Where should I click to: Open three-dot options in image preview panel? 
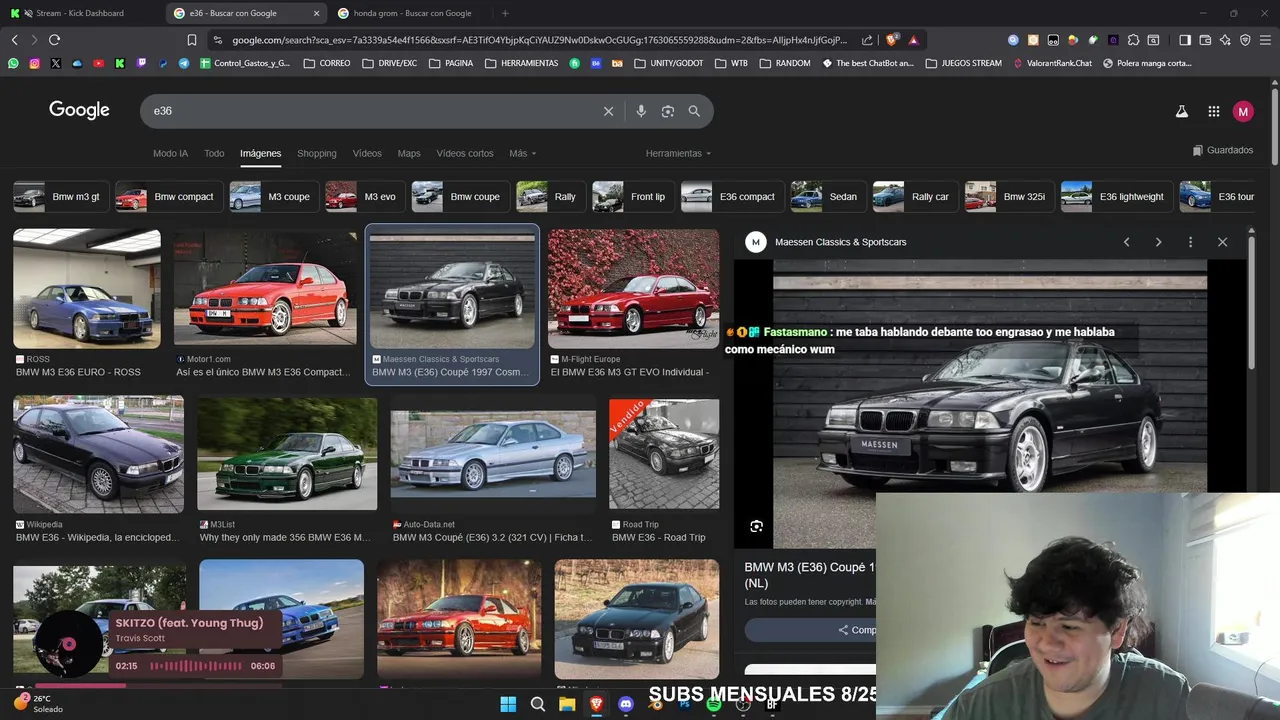click(1190, 242)
